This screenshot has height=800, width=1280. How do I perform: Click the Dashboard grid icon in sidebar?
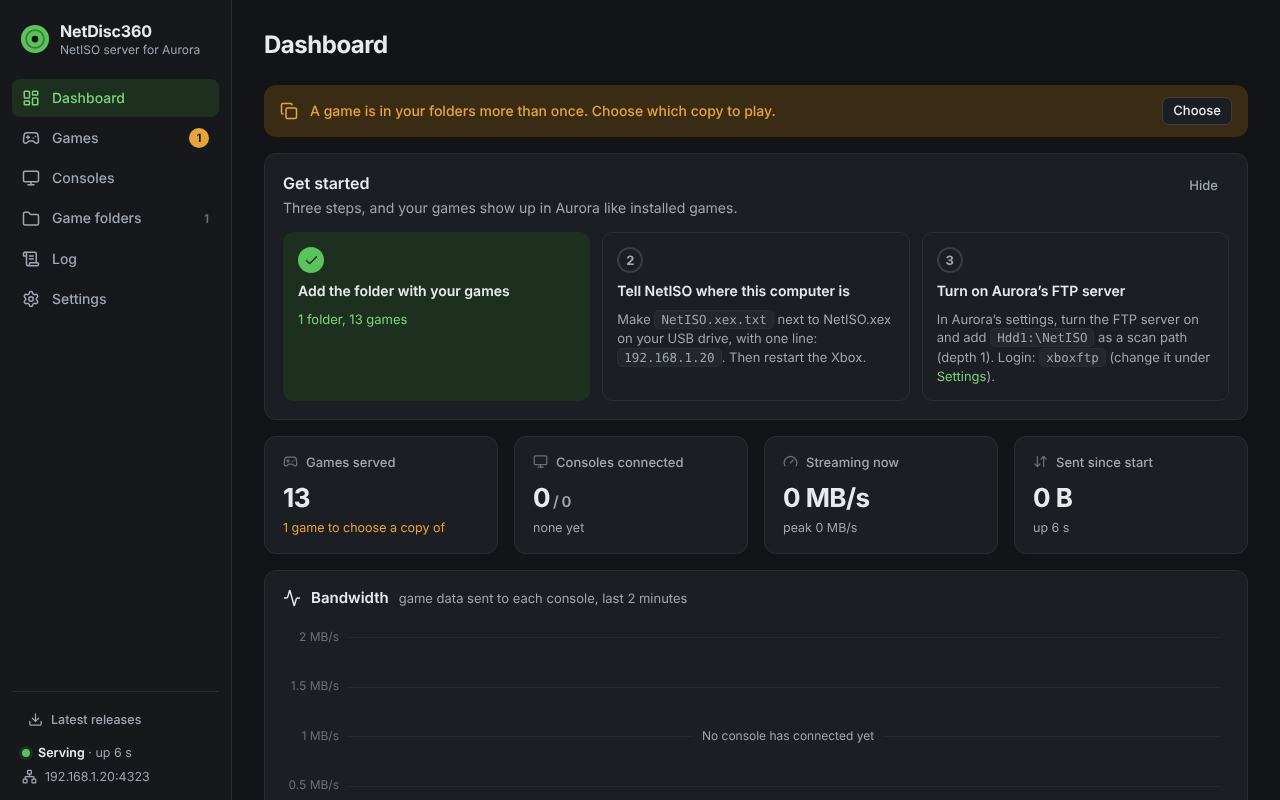(x=31, y=98)
